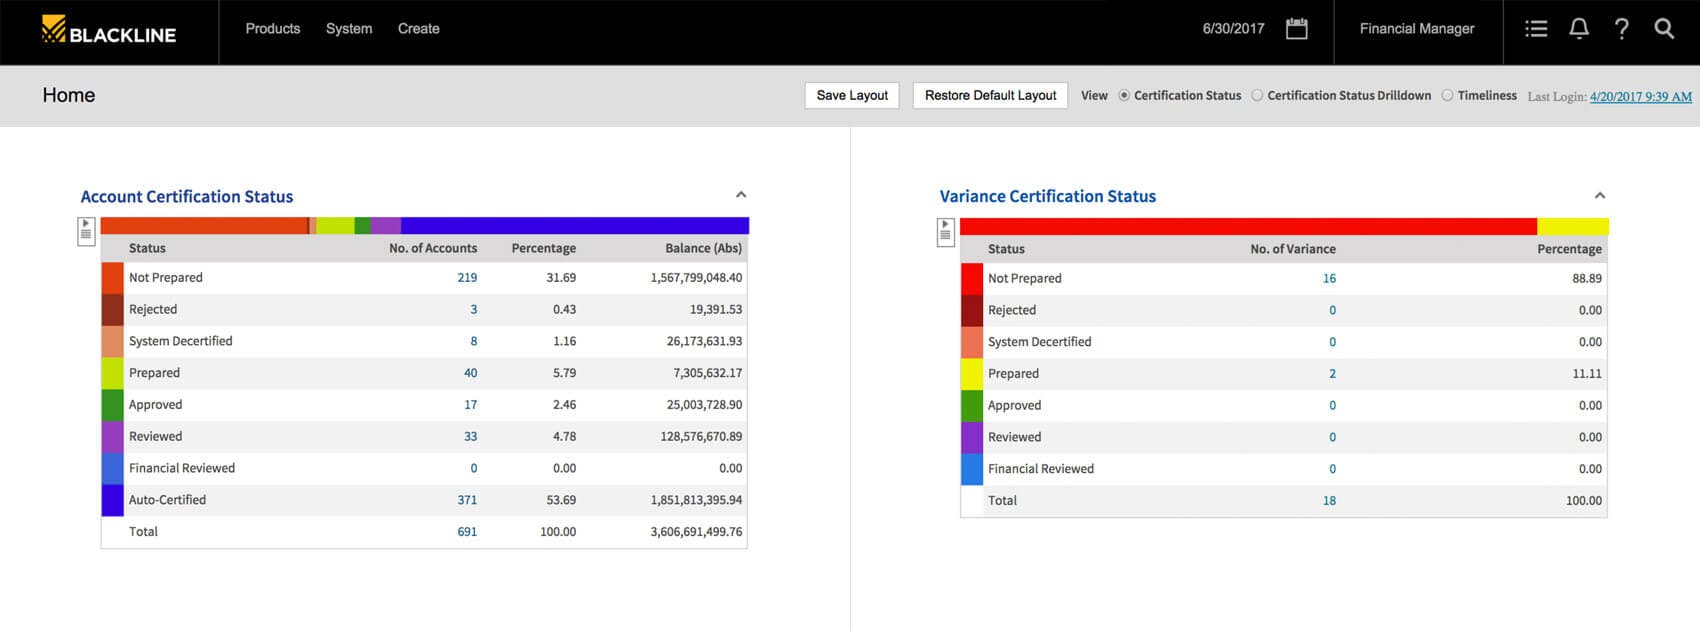This screenshot has height=631, width=1700.
Task: Collapse Account Certification Status panel
Action: pos(741,195)
